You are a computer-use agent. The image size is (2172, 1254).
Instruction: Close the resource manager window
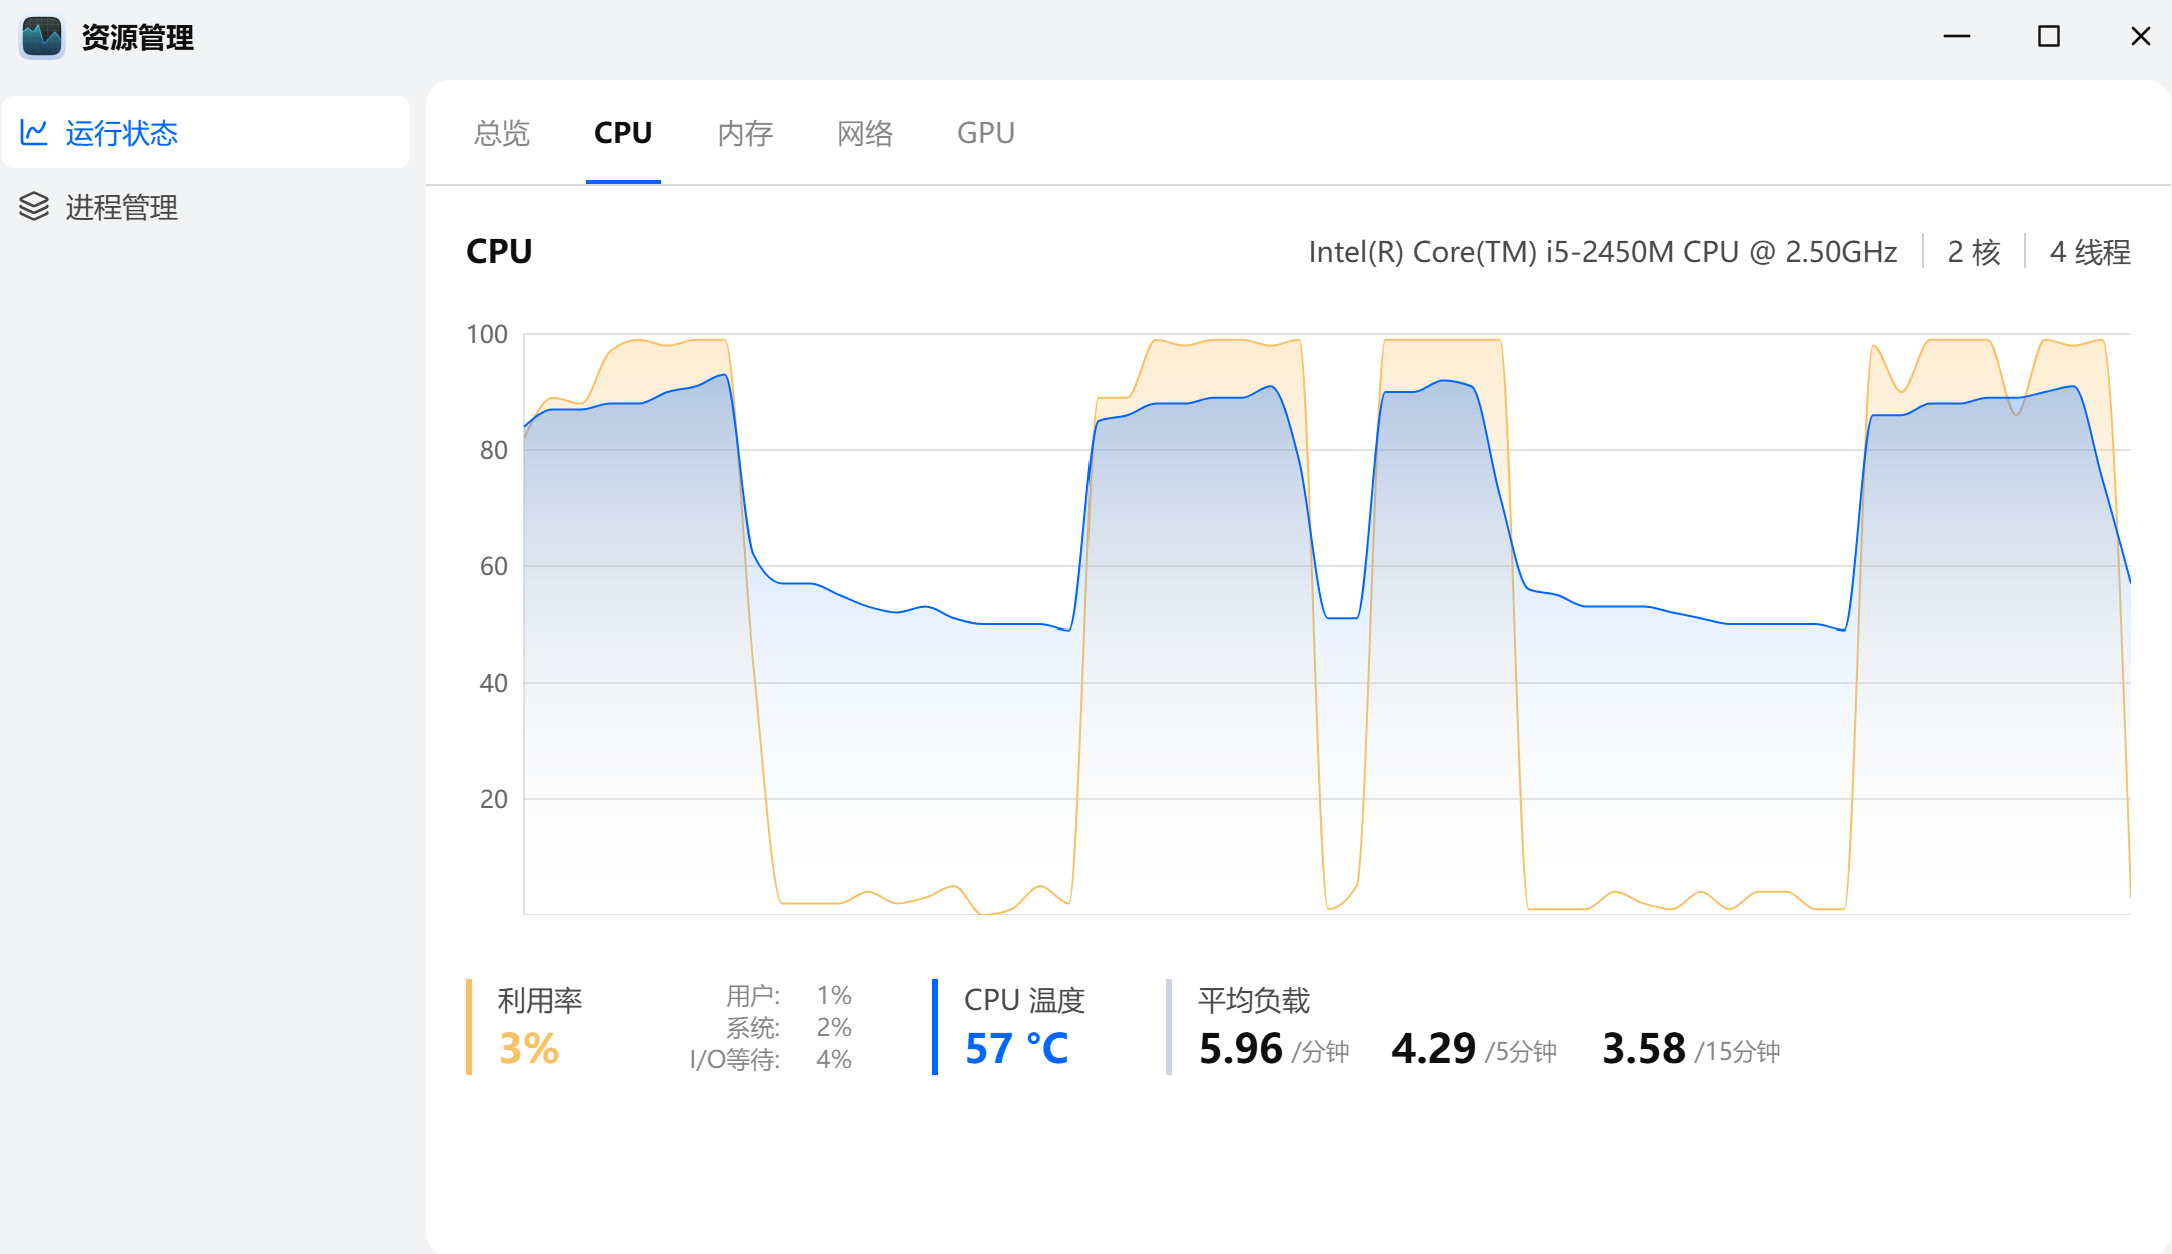(2140, 37)
